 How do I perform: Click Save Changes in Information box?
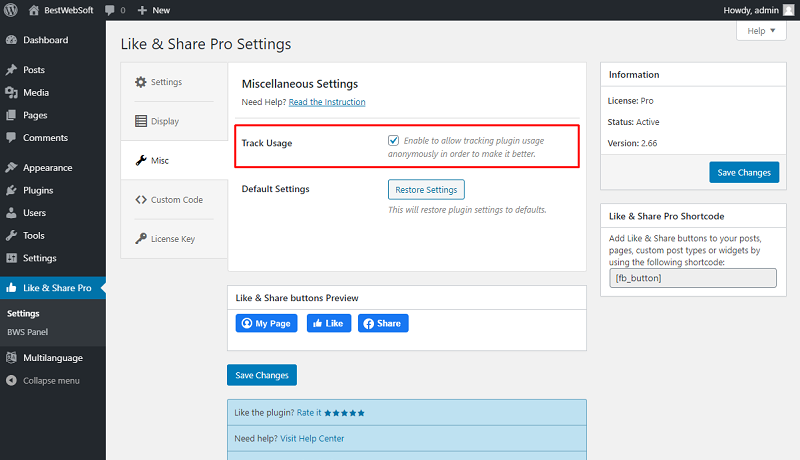[x=744, y=172]
